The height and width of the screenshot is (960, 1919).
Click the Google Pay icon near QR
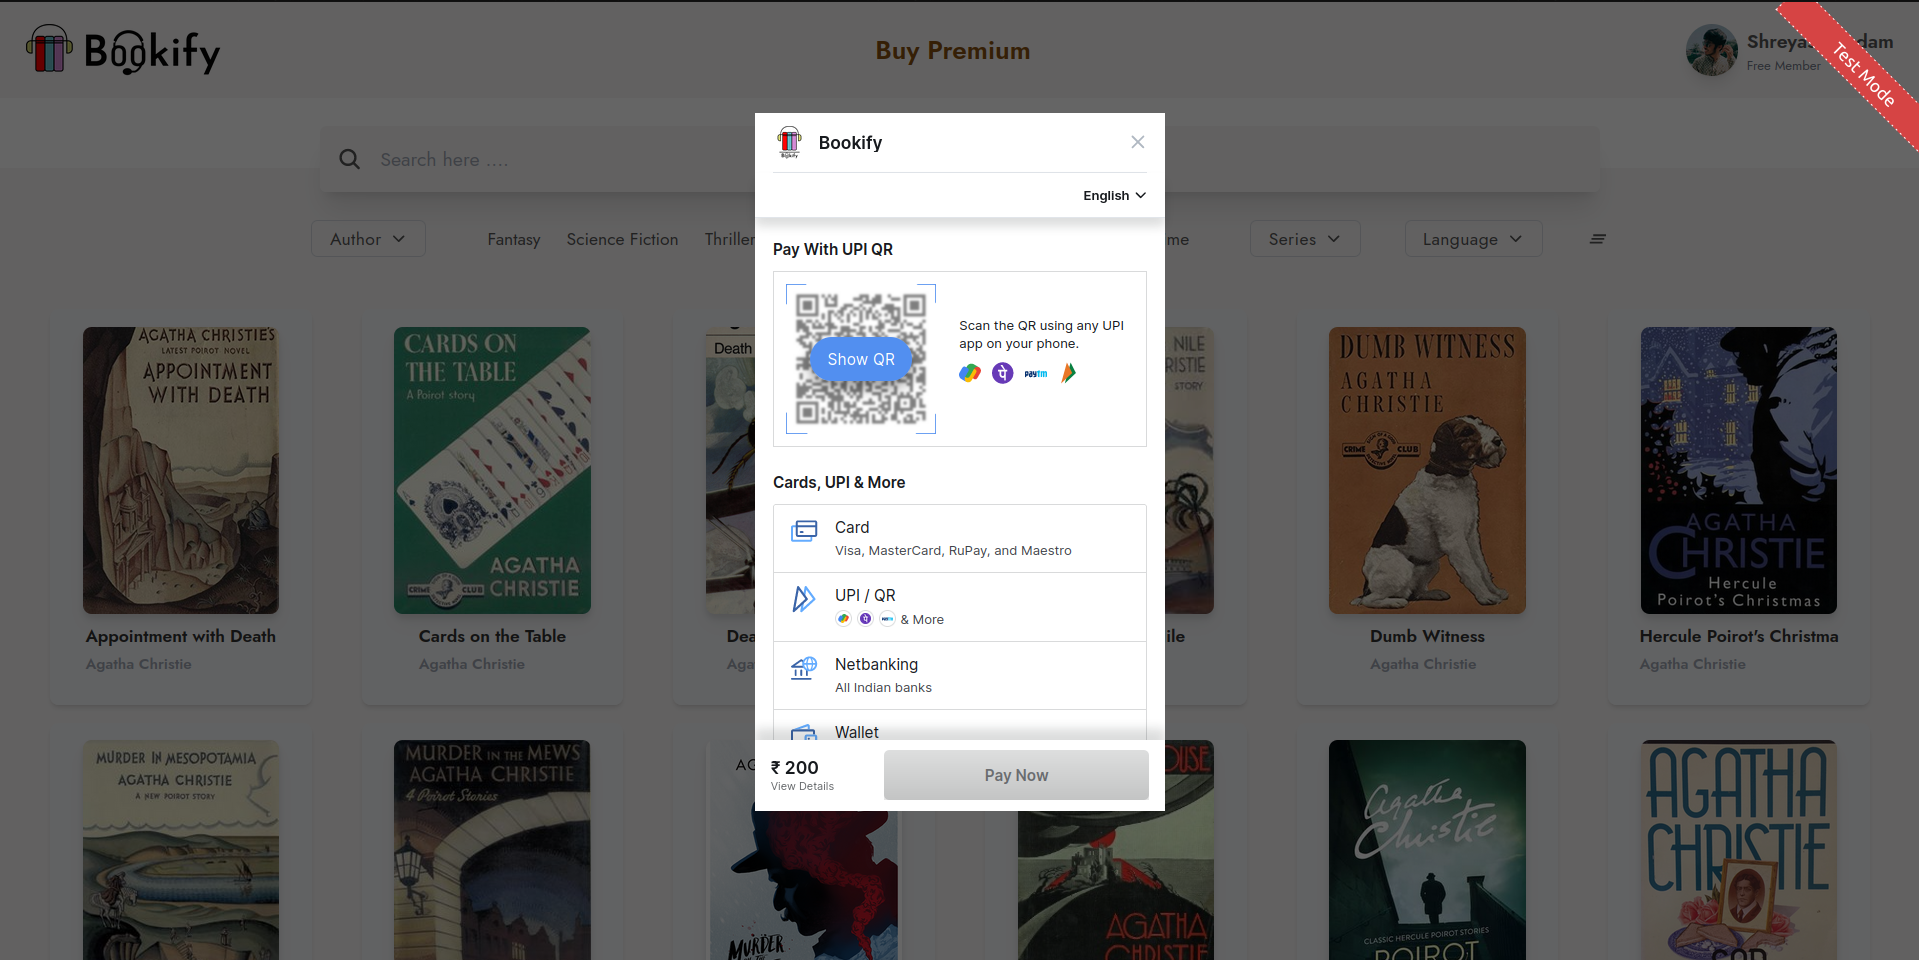tap(970, 373)
